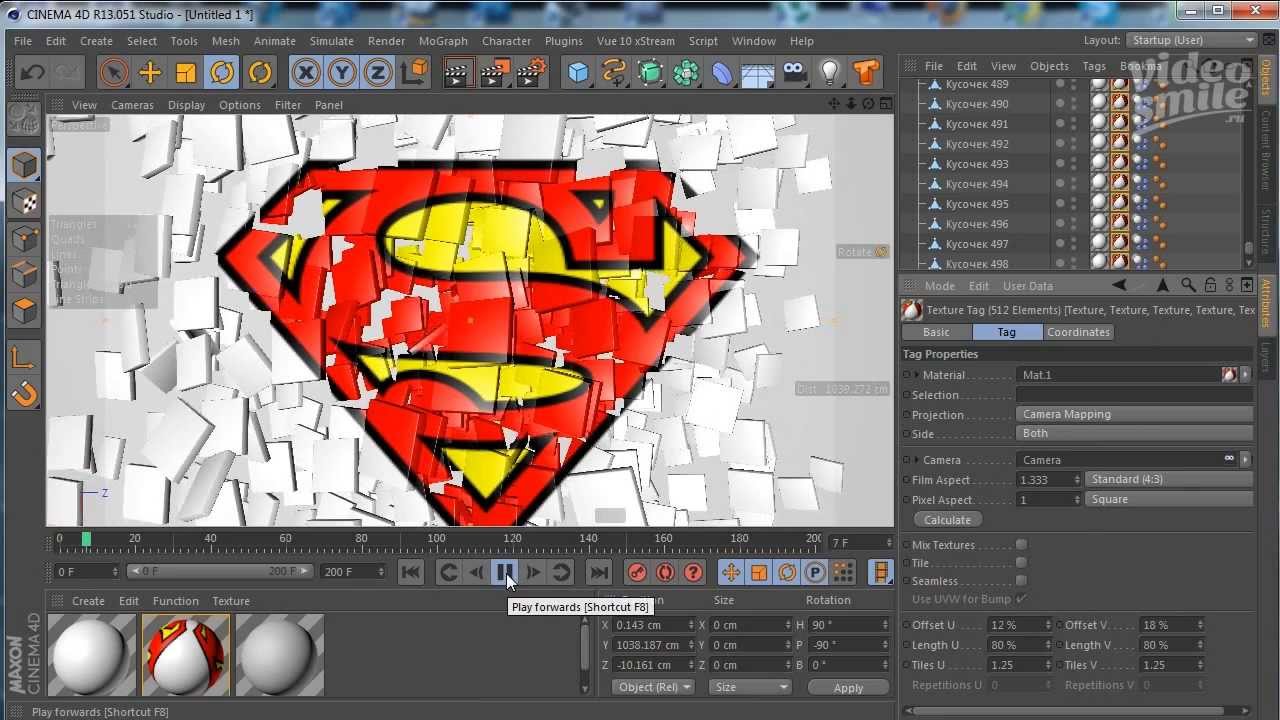Screen dimensions: 1280x720
Task: Open Projection dropdown Camera Mapping
Action: point(1134,414)
